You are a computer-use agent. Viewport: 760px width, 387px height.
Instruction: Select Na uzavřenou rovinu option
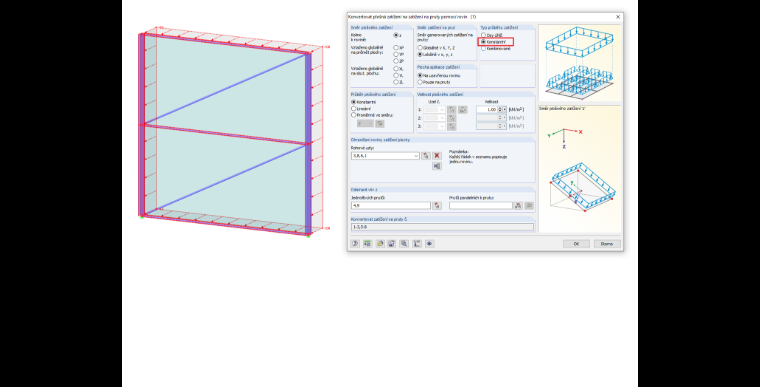pos(420,76)
